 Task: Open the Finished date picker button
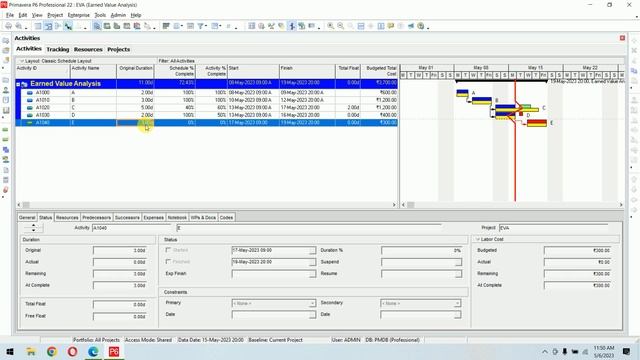coord(312,262)
